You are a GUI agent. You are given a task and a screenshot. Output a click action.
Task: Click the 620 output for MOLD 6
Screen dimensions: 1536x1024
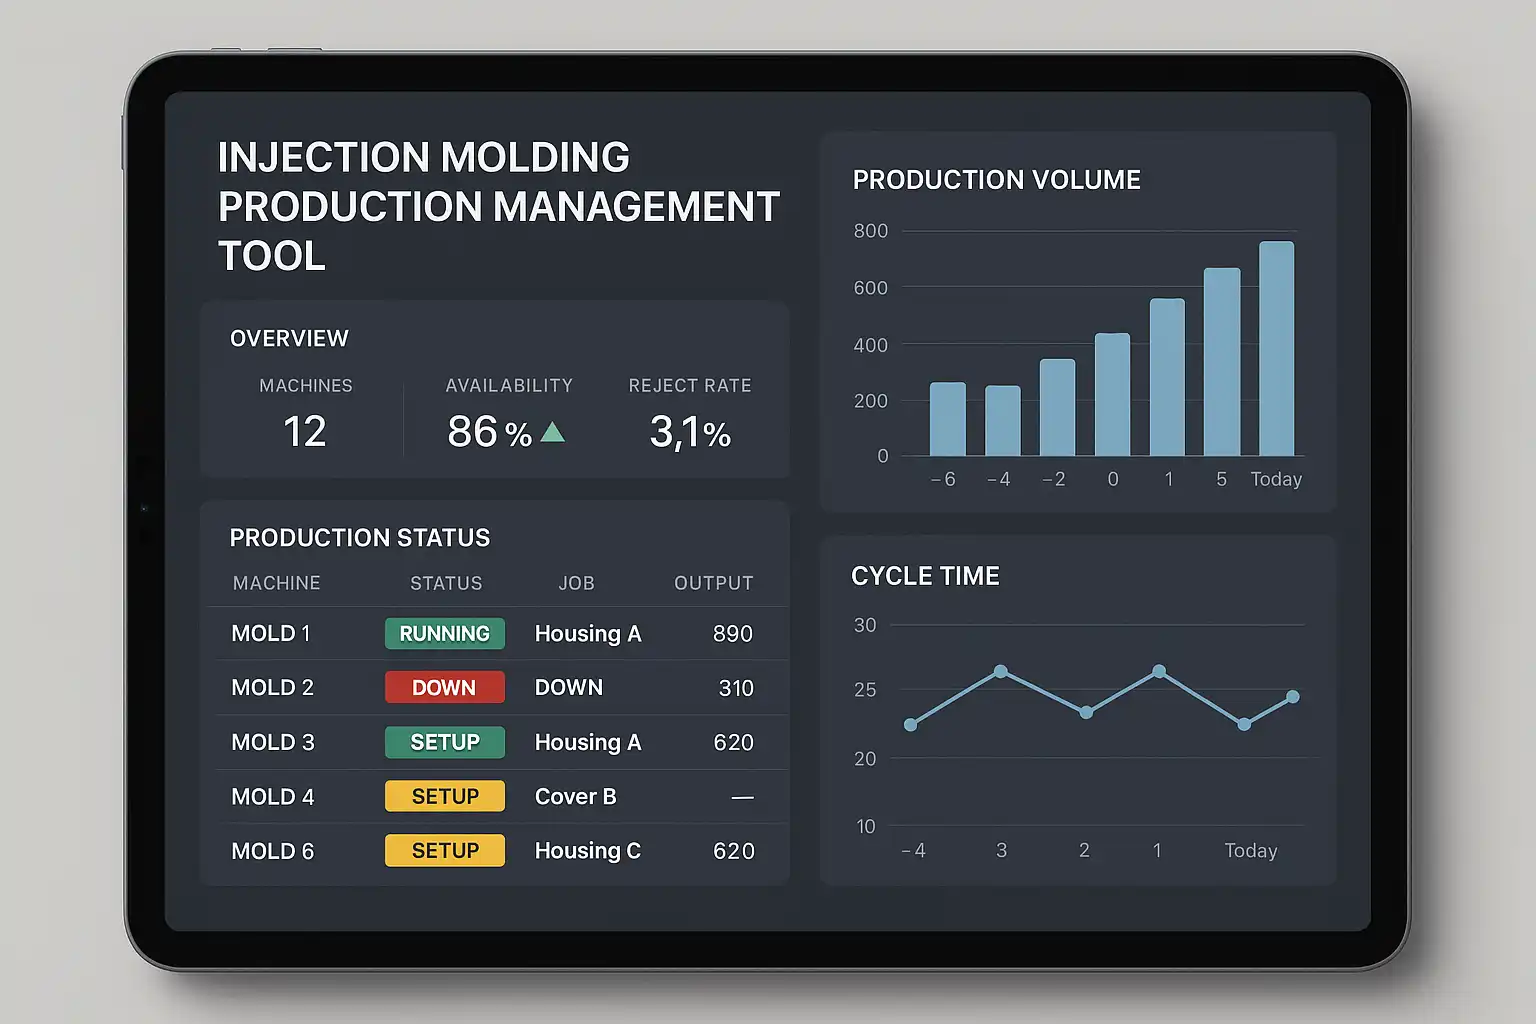tap(734, 851)
